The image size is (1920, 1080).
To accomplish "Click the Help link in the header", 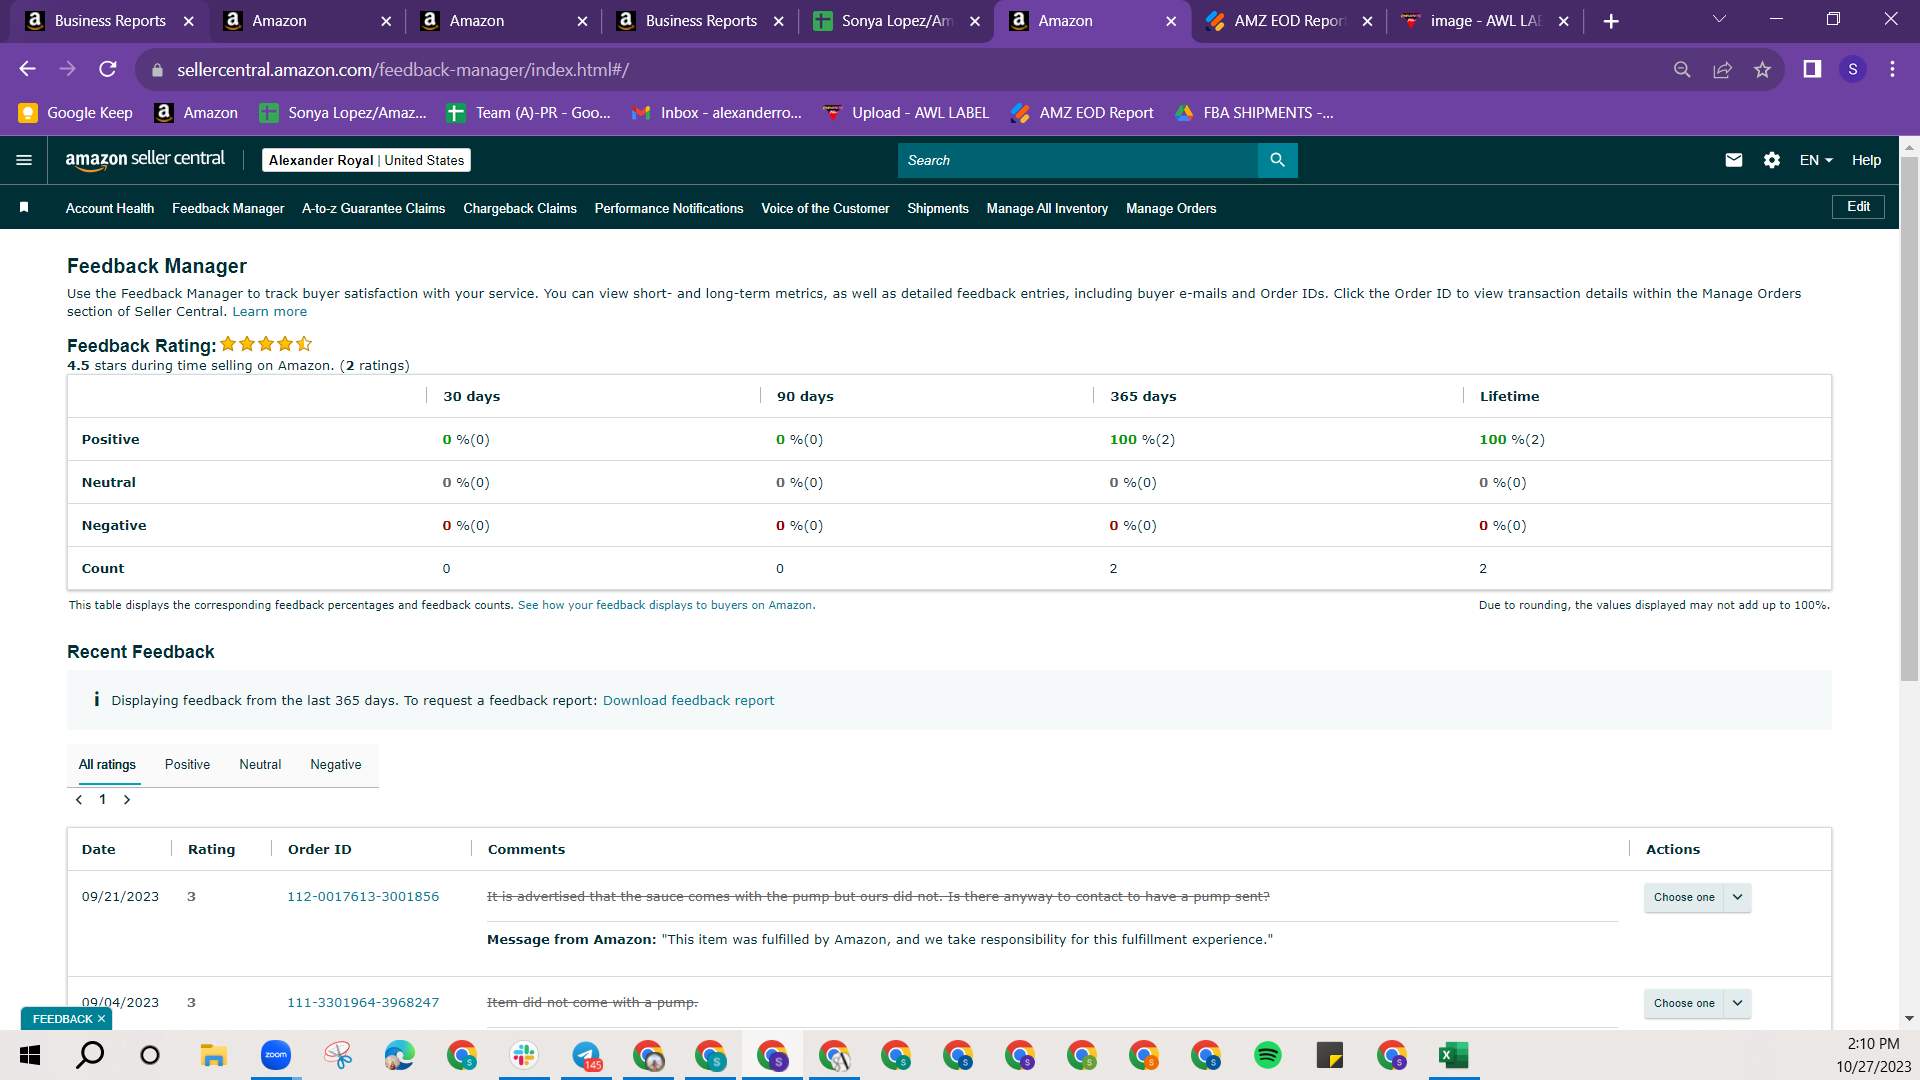I will coord(1866,160).
